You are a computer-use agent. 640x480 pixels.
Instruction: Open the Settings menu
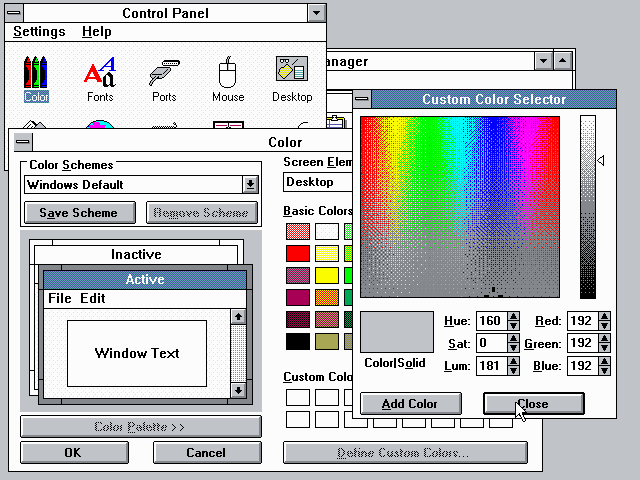coord(39,32)
